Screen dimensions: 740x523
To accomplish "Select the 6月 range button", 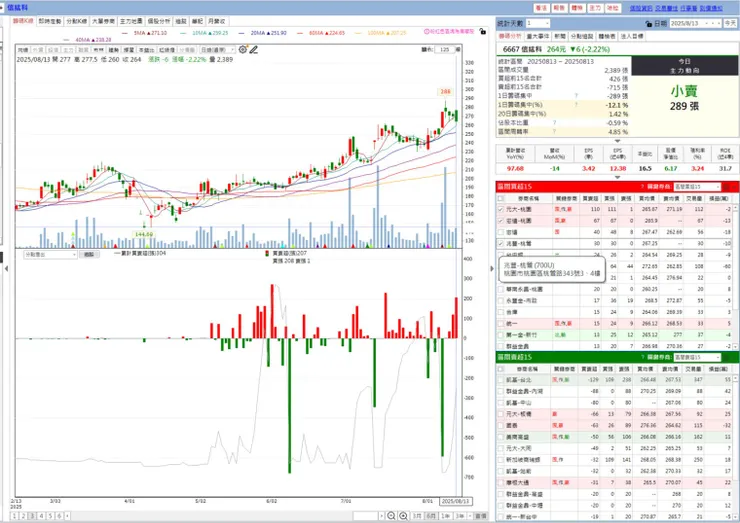I will [431, 516].
